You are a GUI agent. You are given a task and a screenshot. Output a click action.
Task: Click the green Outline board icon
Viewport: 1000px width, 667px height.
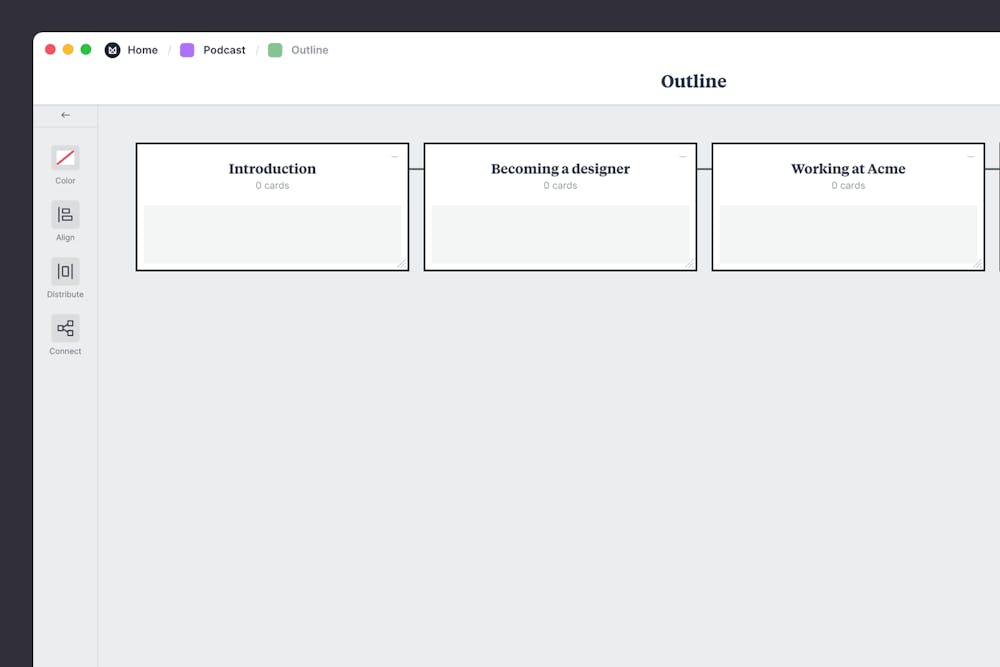[x=275, y=49]
